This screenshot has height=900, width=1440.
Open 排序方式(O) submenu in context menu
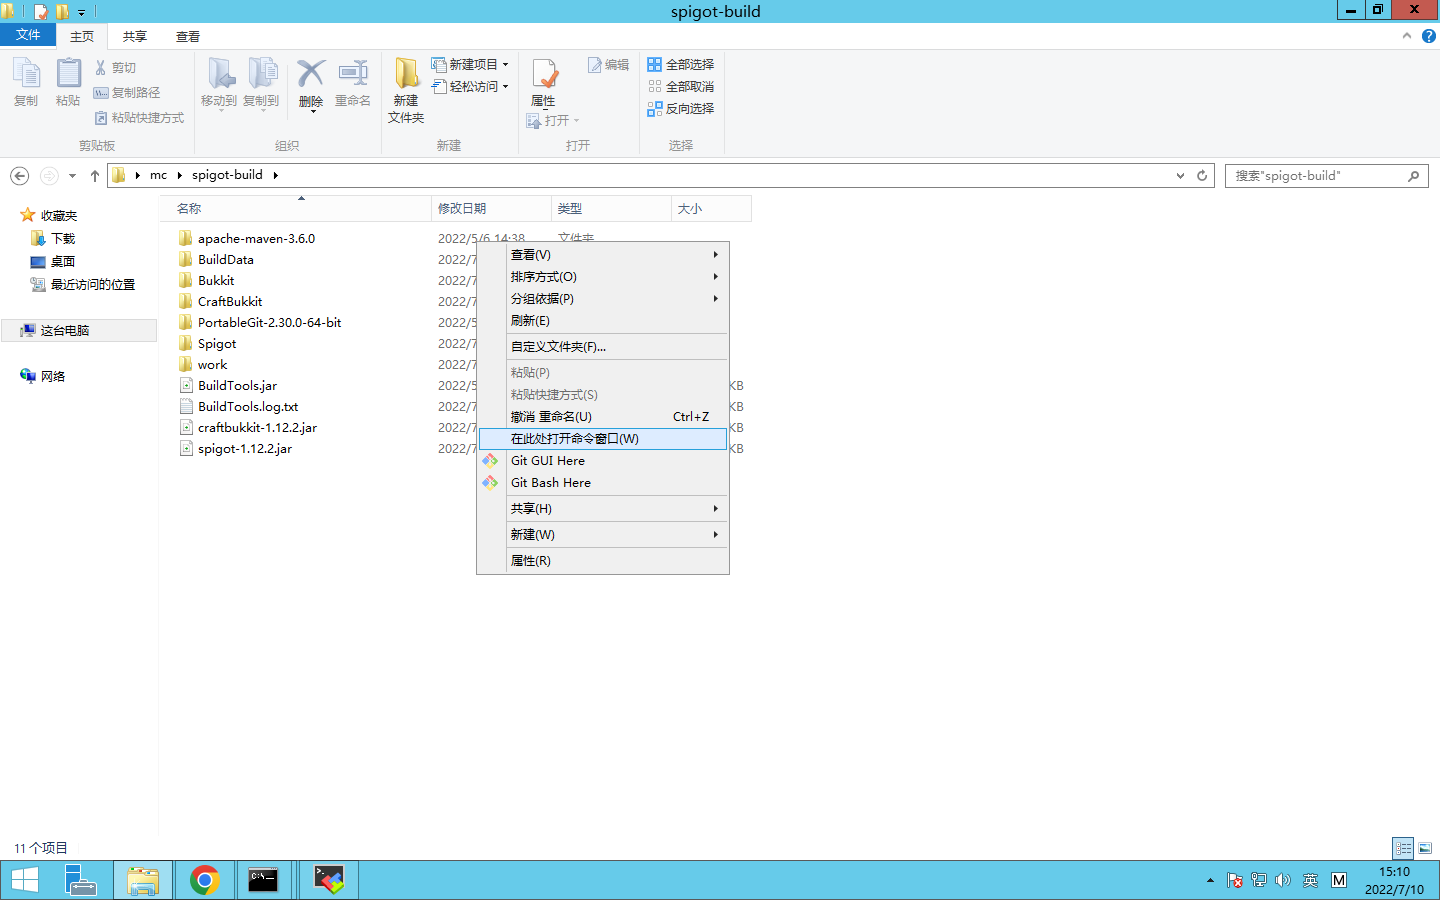coord(603,277)
